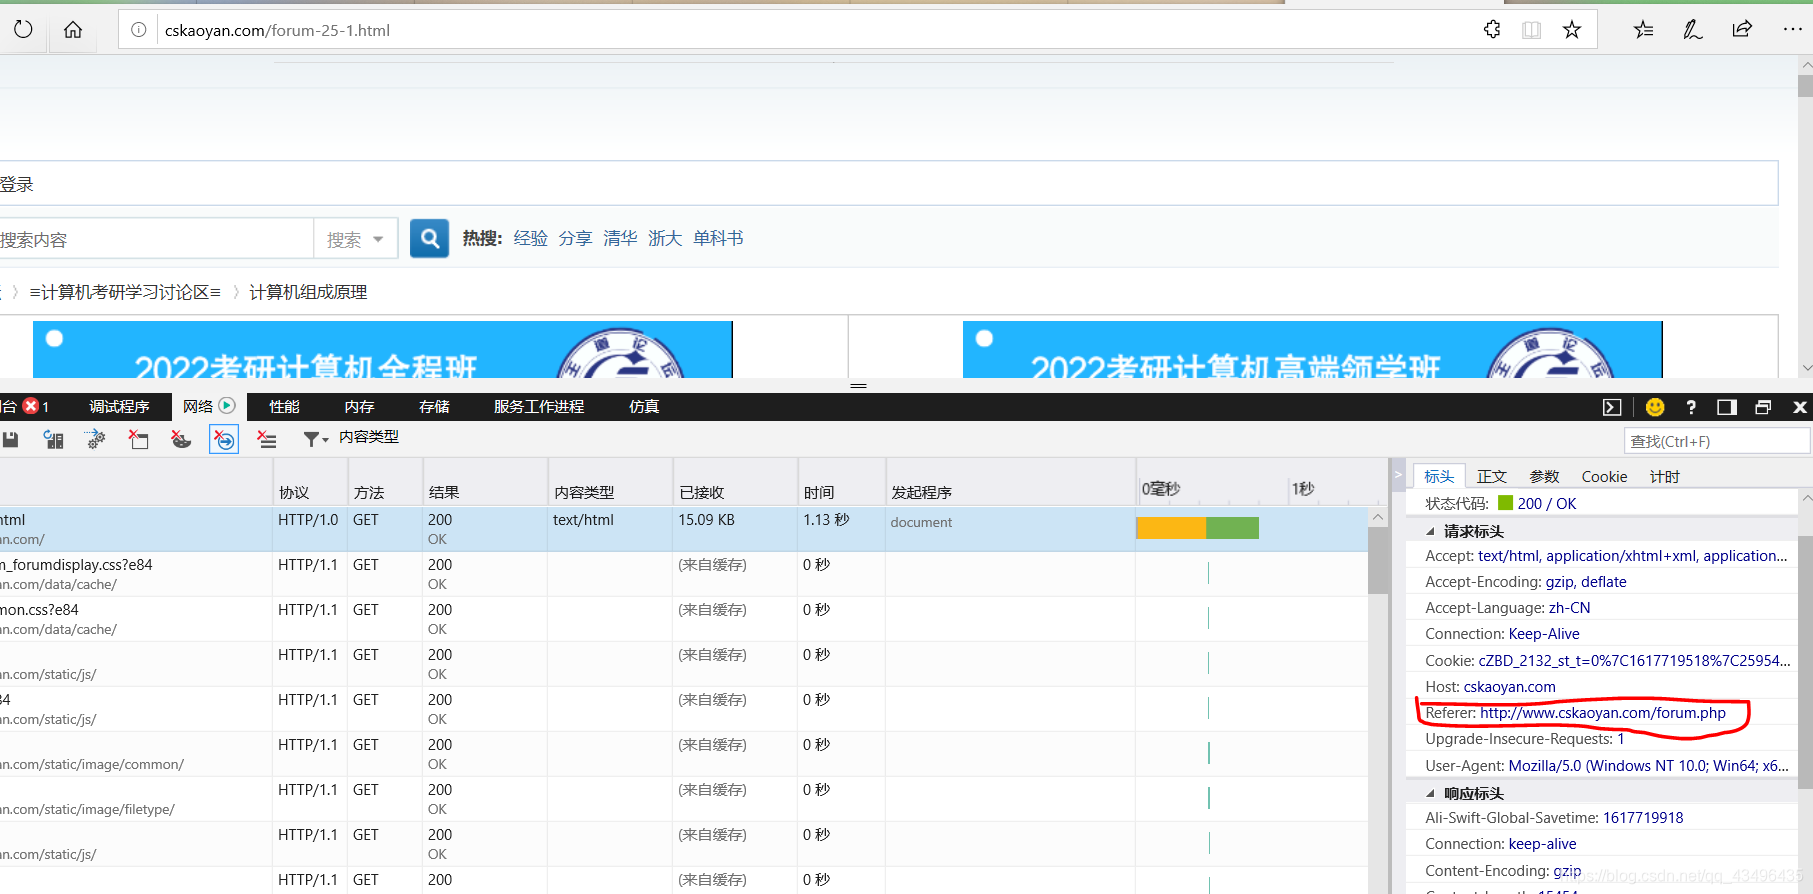Viewport: 1813px width, 894px height.
Task: Go to the browser home page
Action: pyautogui.click(x=73, y=30)
